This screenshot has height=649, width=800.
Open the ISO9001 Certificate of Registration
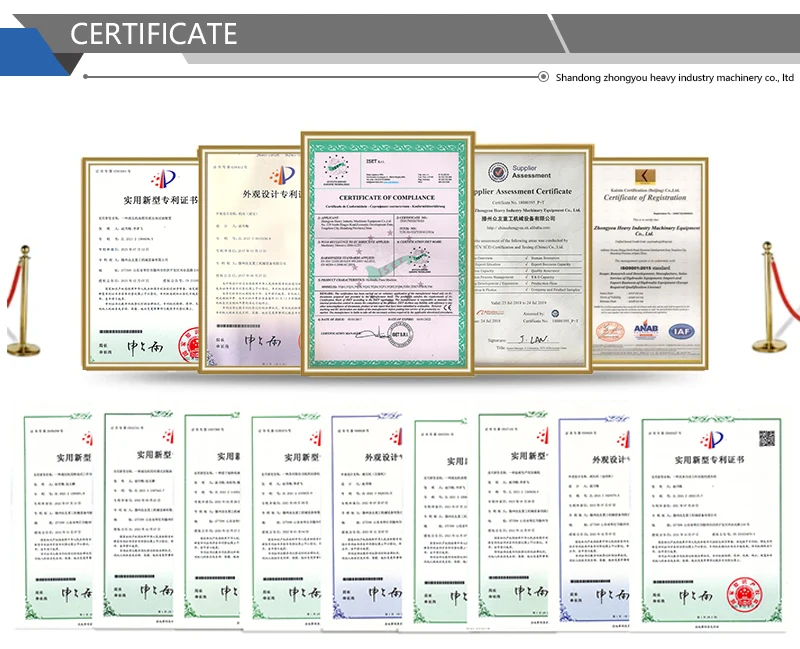click(x=649, y=263)
